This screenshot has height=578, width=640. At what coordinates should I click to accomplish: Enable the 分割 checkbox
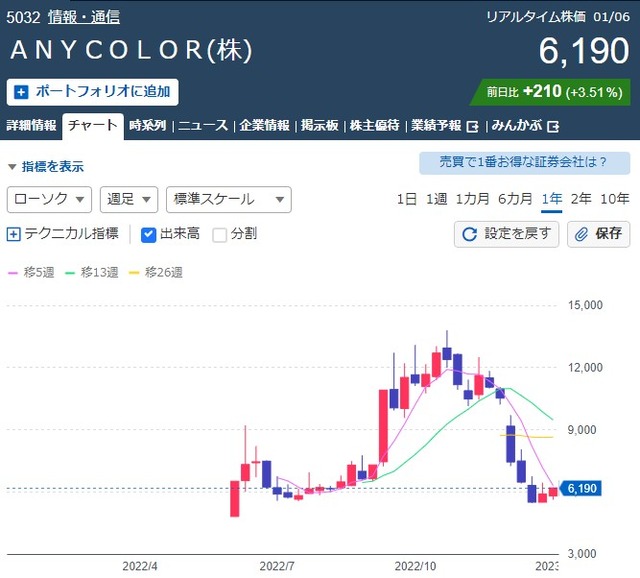[220, 235]
